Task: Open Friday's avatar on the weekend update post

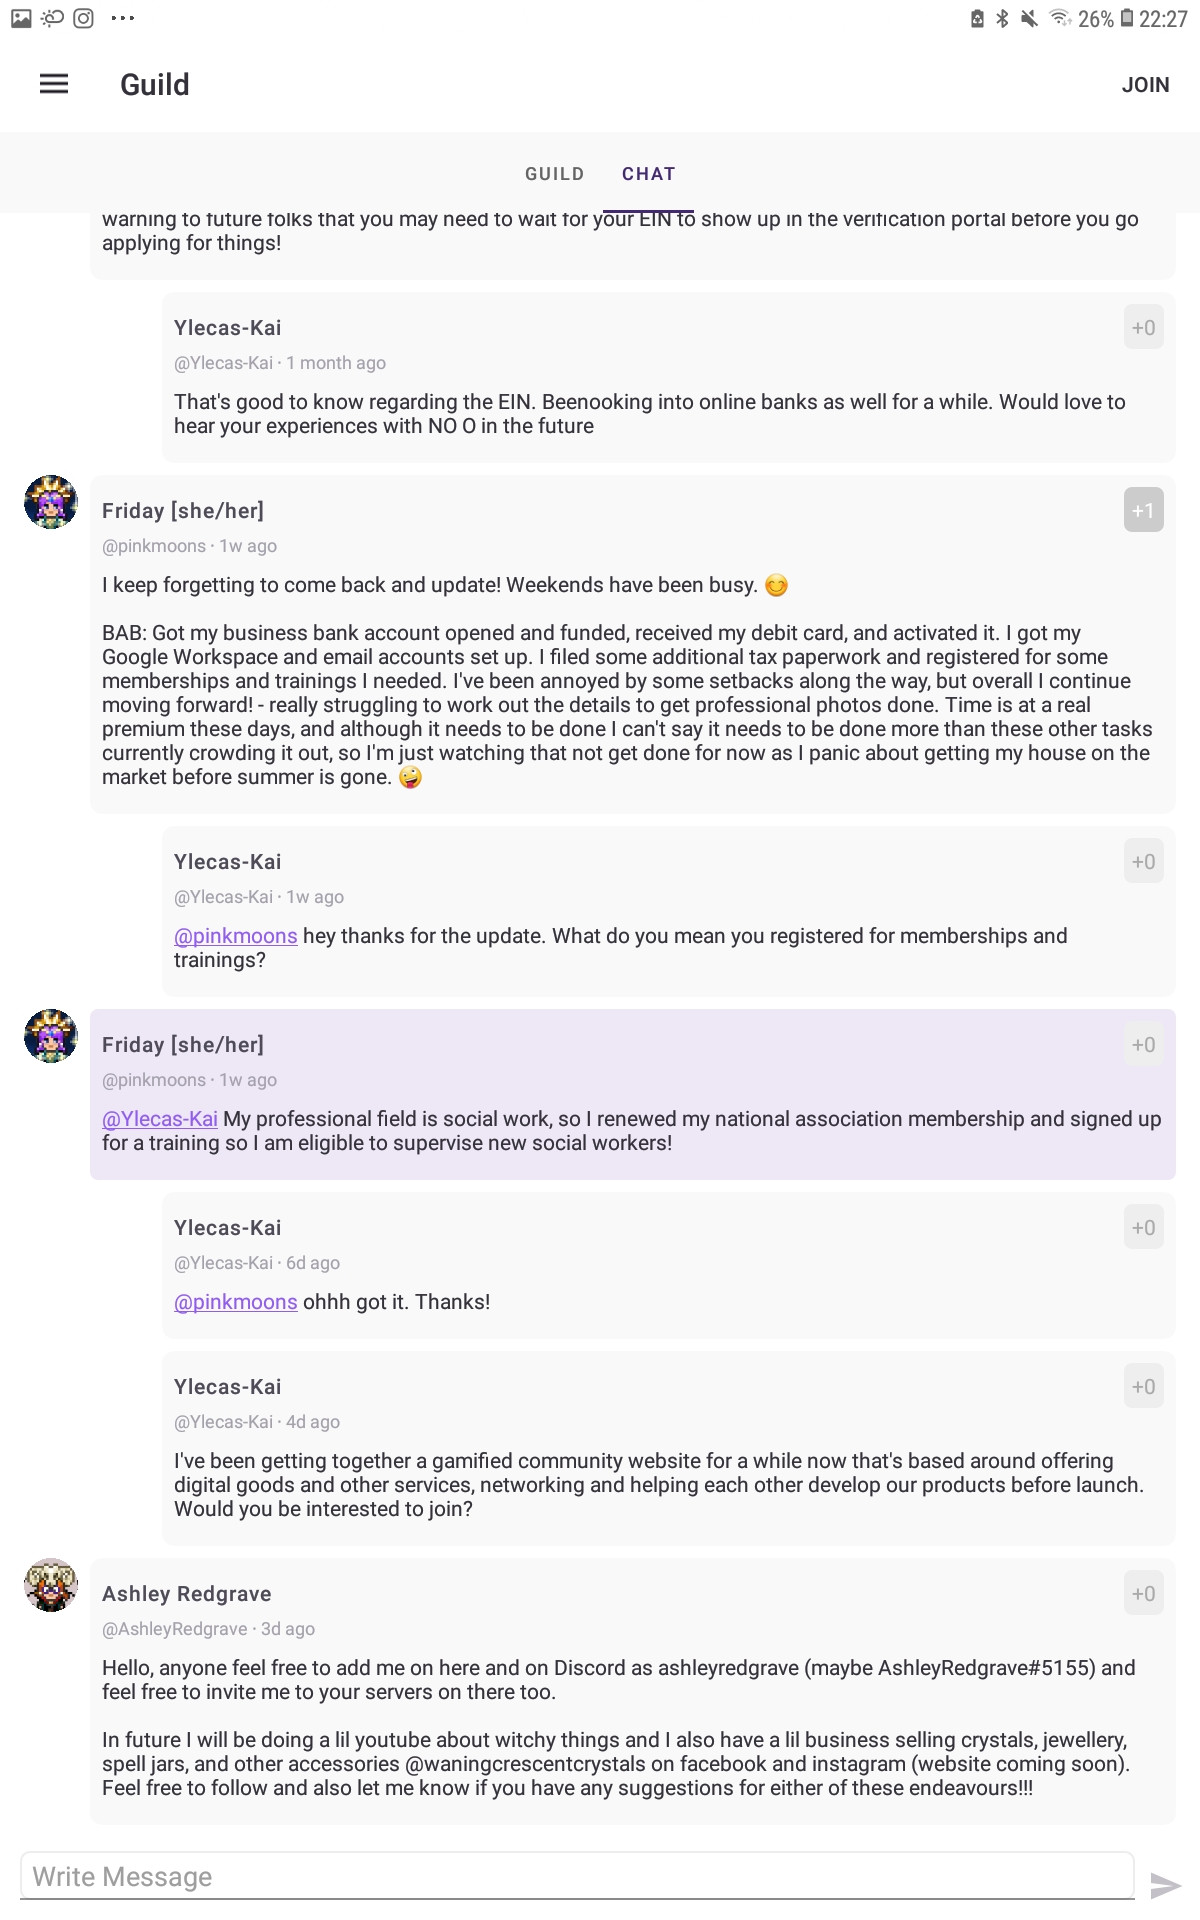Action: tap(51, 502)
